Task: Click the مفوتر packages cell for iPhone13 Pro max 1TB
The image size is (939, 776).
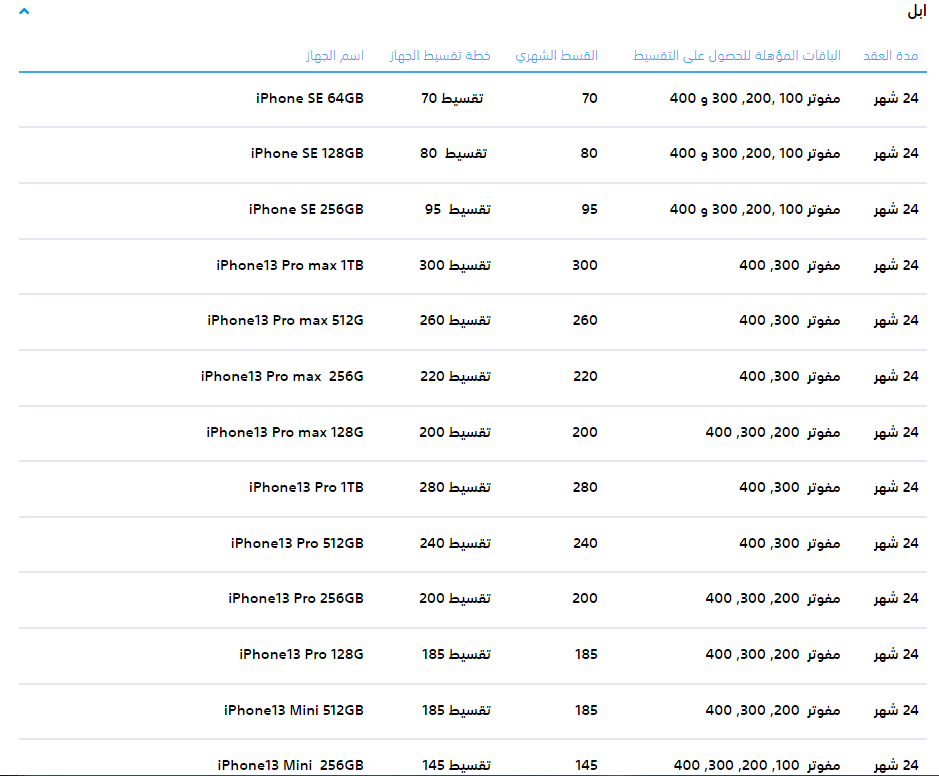Action: pos(790,265)
